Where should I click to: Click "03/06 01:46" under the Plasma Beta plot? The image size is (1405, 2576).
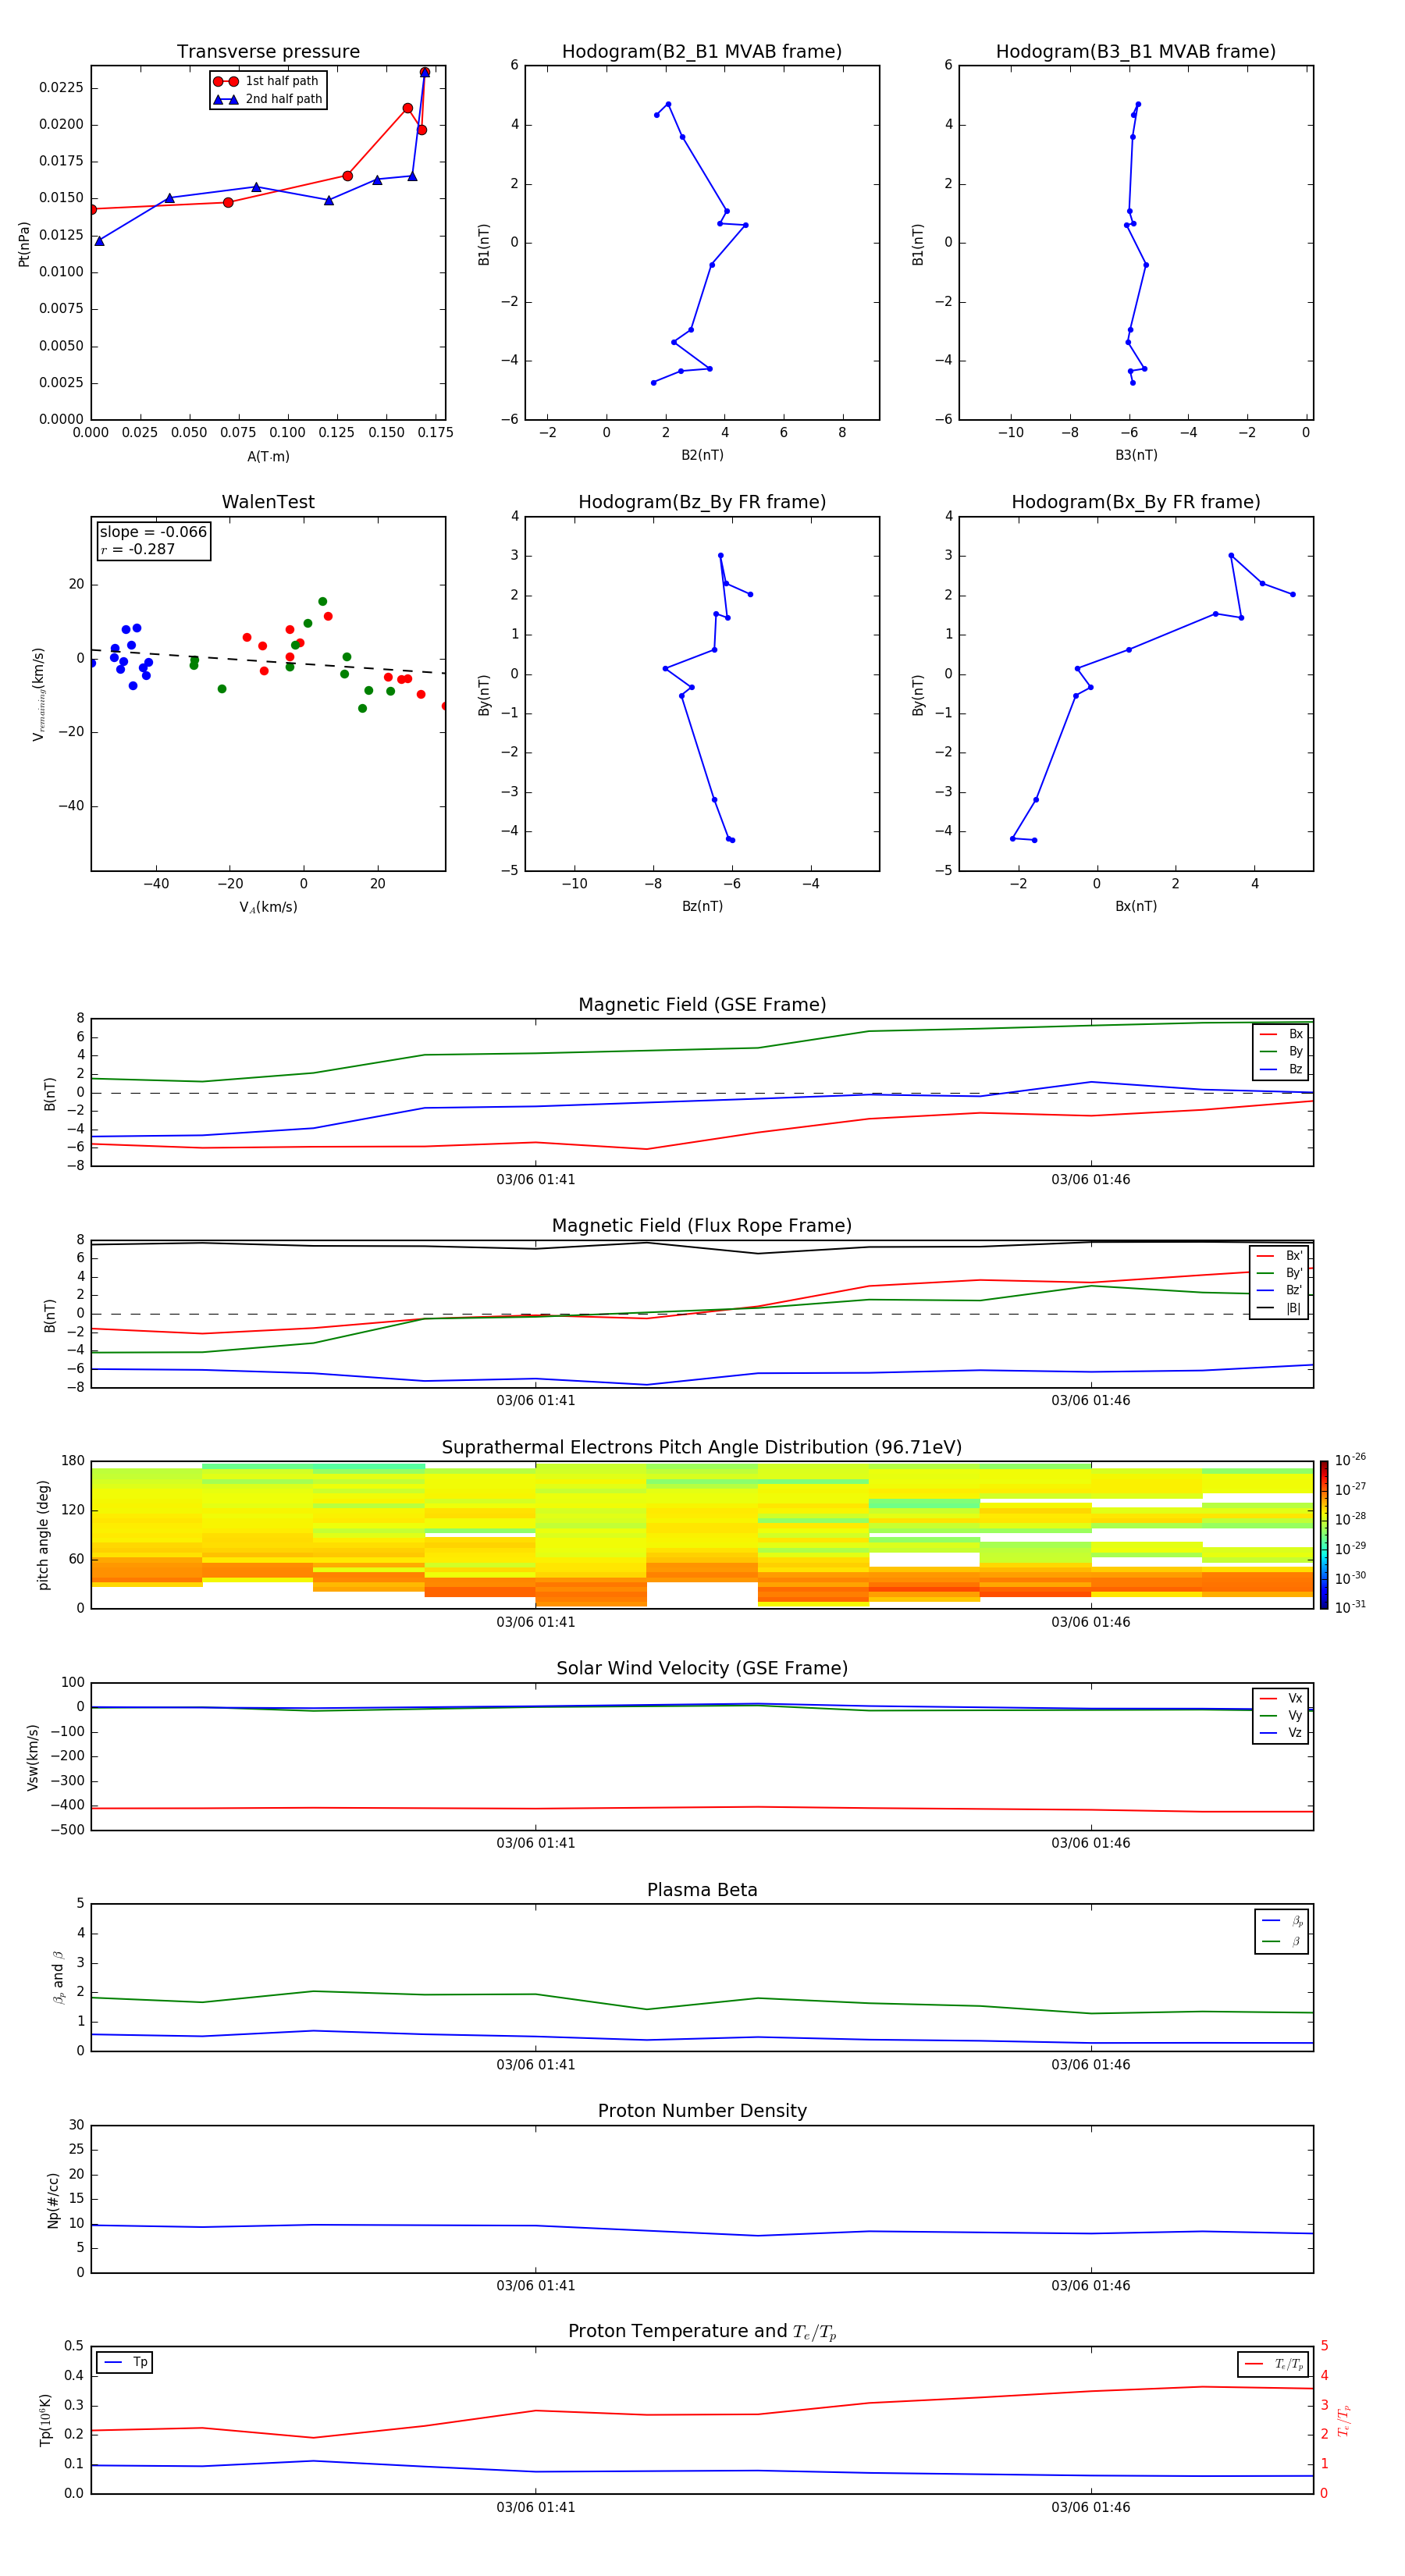coord(1091,2065)
